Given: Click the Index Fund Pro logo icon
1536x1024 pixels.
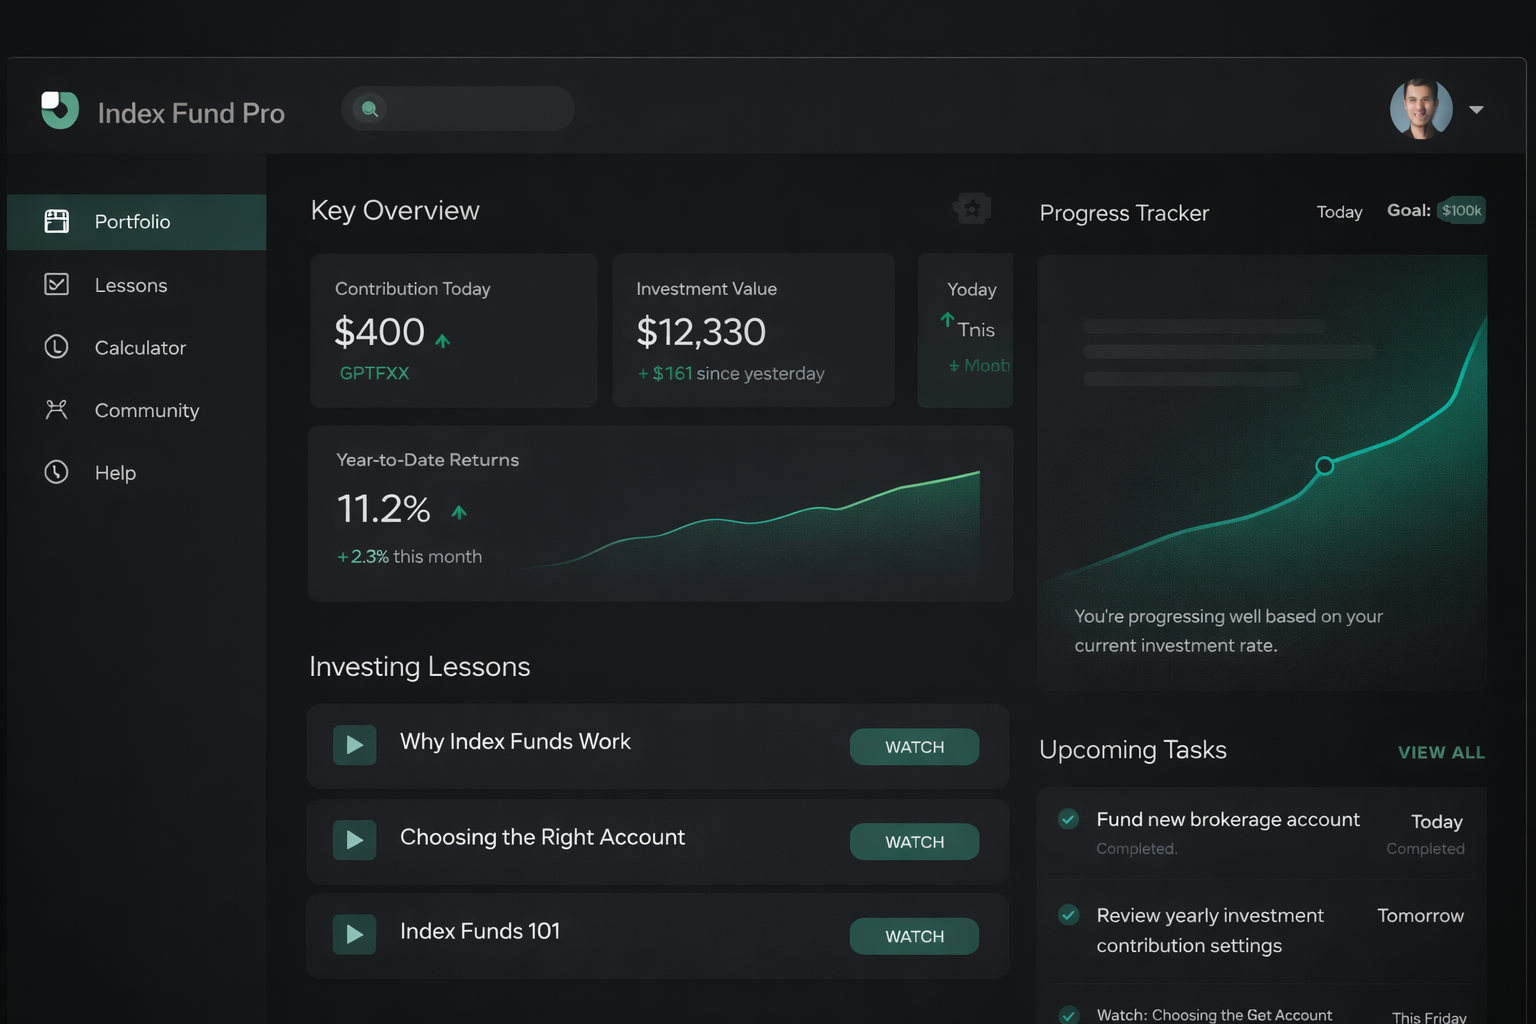Looking at the screenshot, I should pyautogui.click(x=60, y=110).
